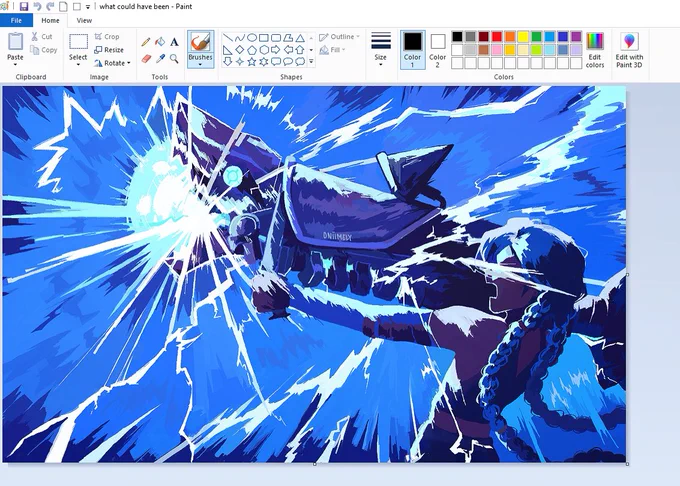Choose the Up arrow shape

(x=300, y=50)
